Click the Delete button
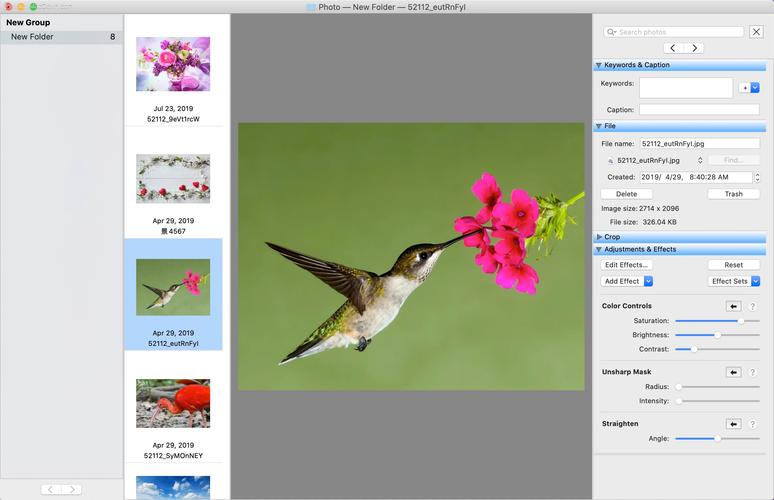Screen dimensions: 774x500 coord(626,194)
